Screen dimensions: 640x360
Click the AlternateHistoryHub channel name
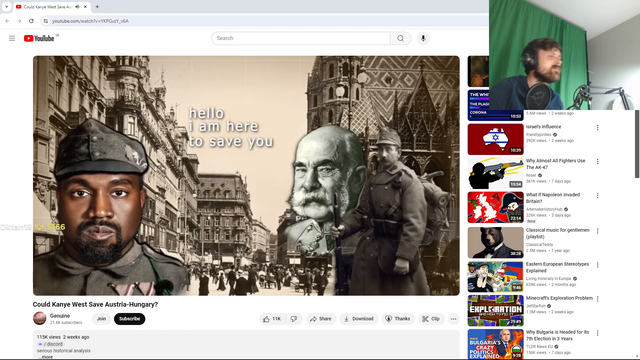point(544,209)
